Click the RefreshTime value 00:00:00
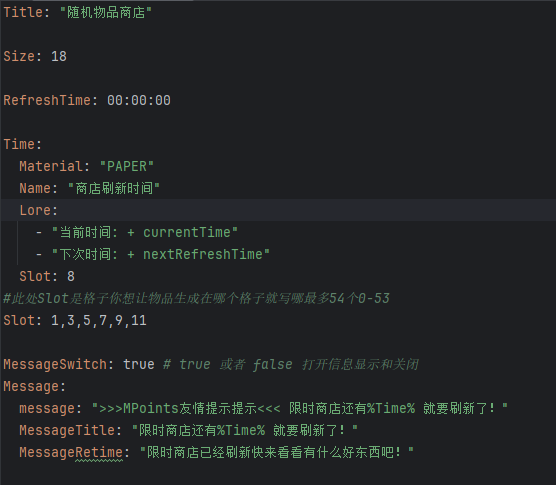 (x=139, y=100)
